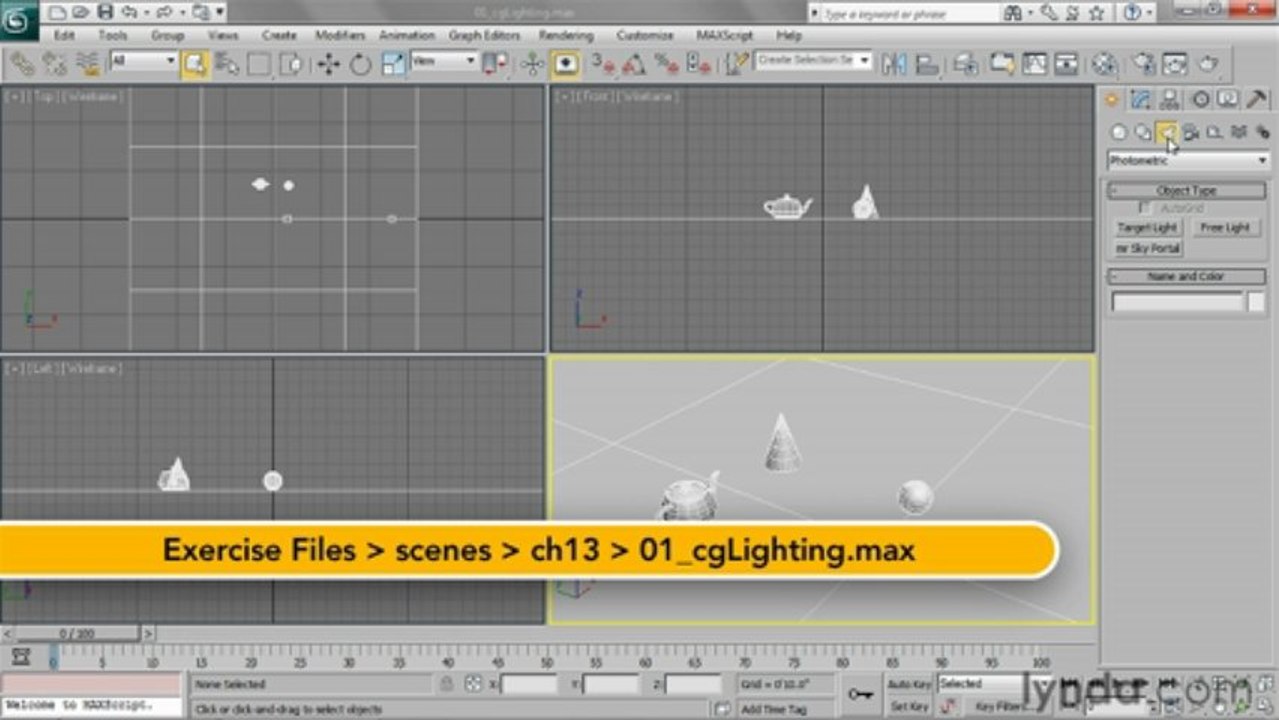Click the mr Sky Portal button

pos(1148,248)
